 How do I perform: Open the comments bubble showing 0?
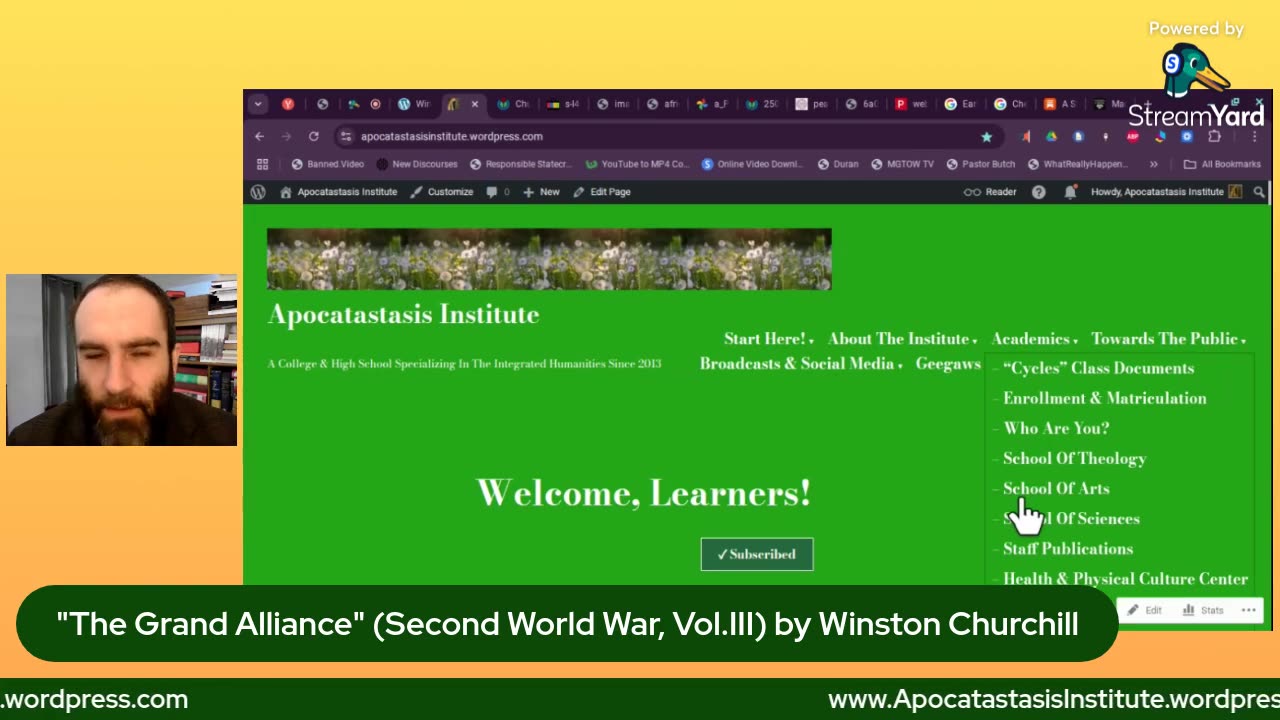point(498,192)
